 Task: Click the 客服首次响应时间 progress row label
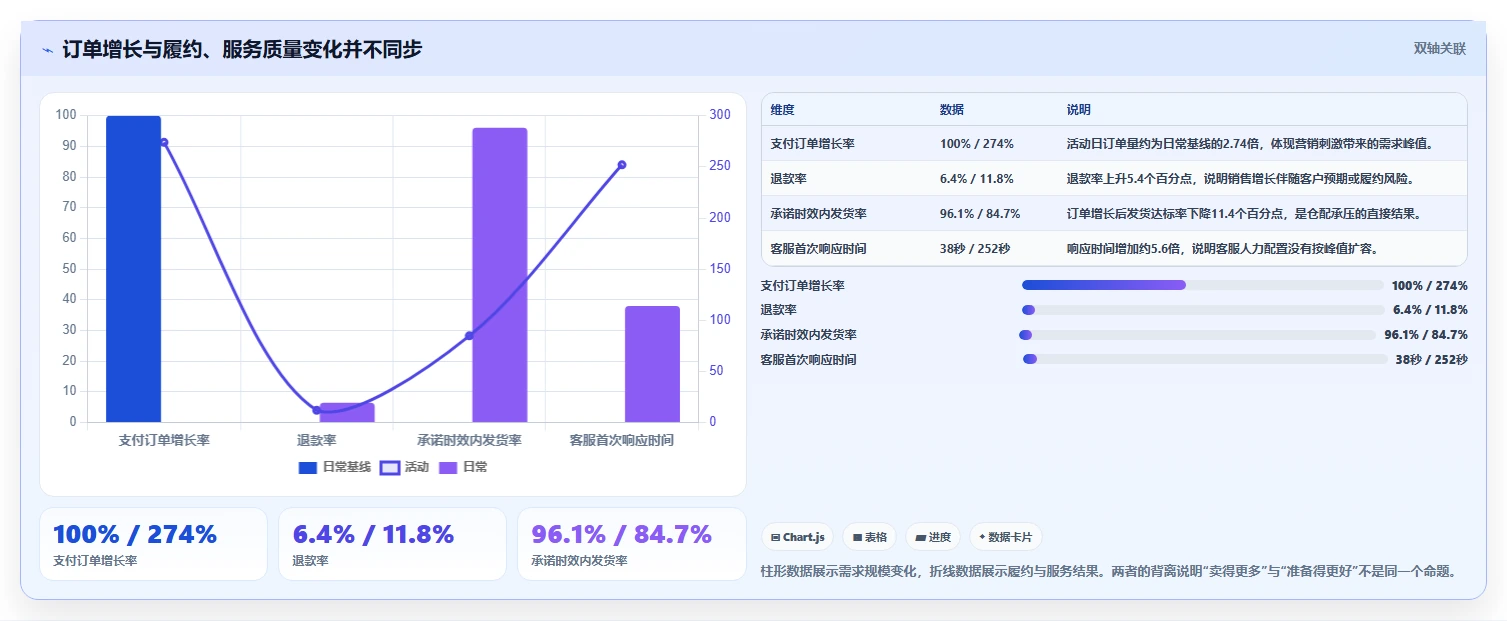point(808,359)
